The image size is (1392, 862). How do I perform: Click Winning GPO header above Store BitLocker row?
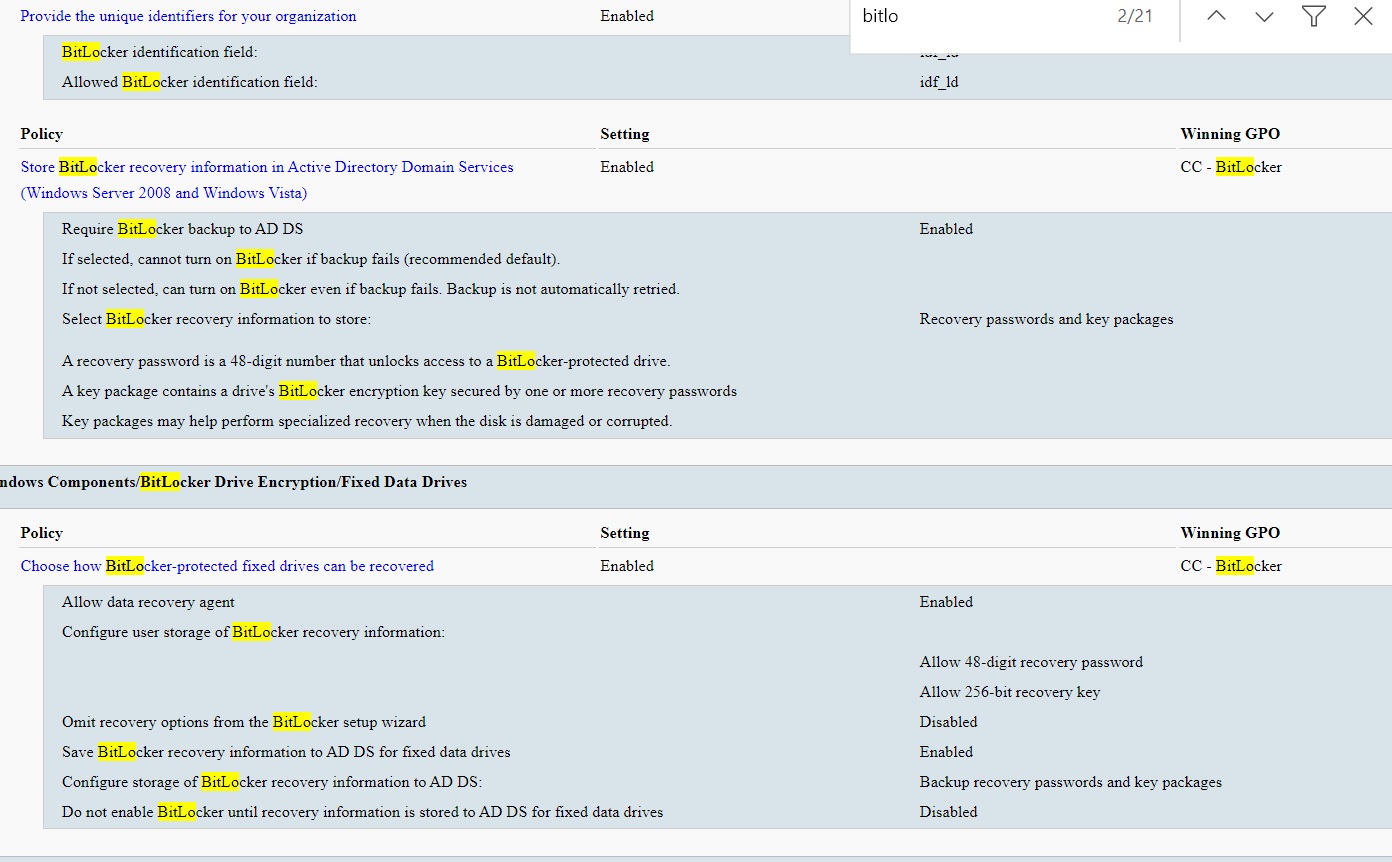tap(1230, 134)
